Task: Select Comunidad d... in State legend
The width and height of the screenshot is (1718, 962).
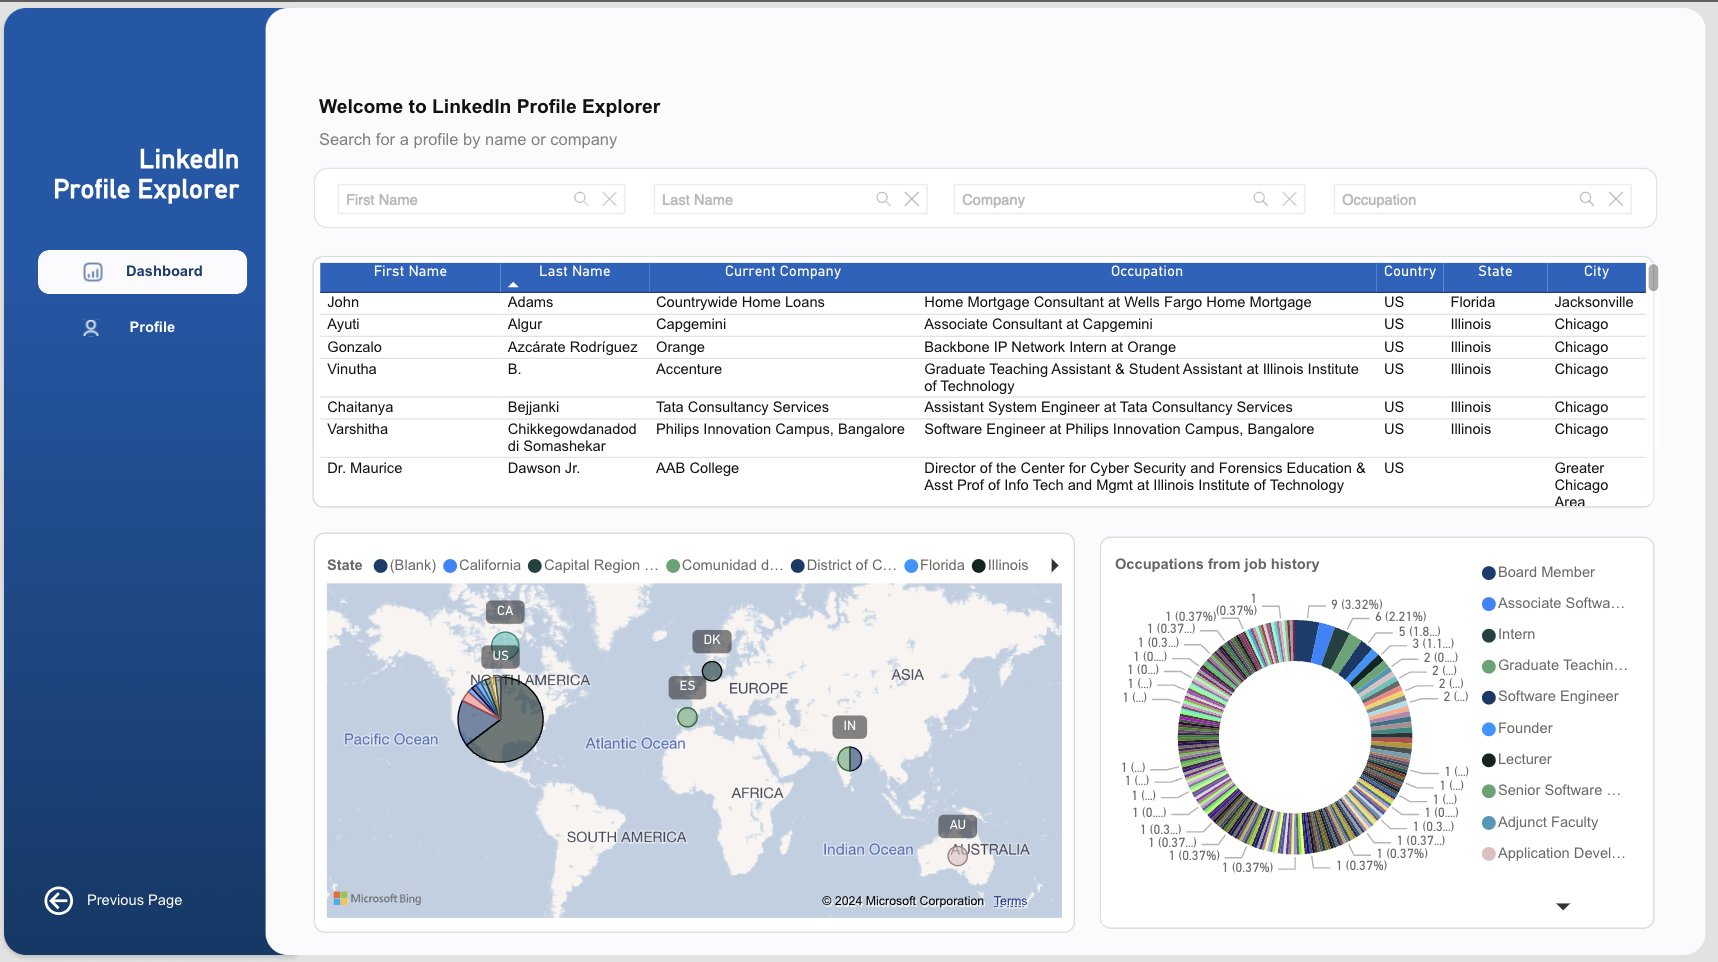Action: (x=725, y=566)
